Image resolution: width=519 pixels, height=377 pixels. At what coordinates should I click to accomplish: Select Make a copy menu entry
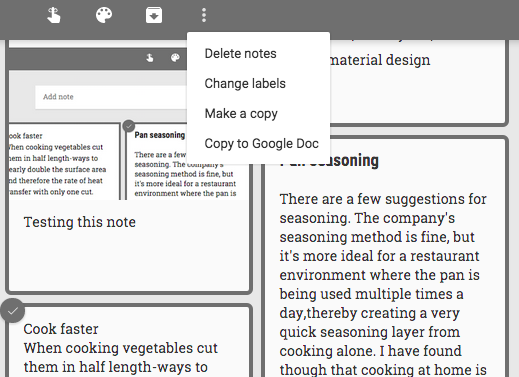(x=241, y=114)
